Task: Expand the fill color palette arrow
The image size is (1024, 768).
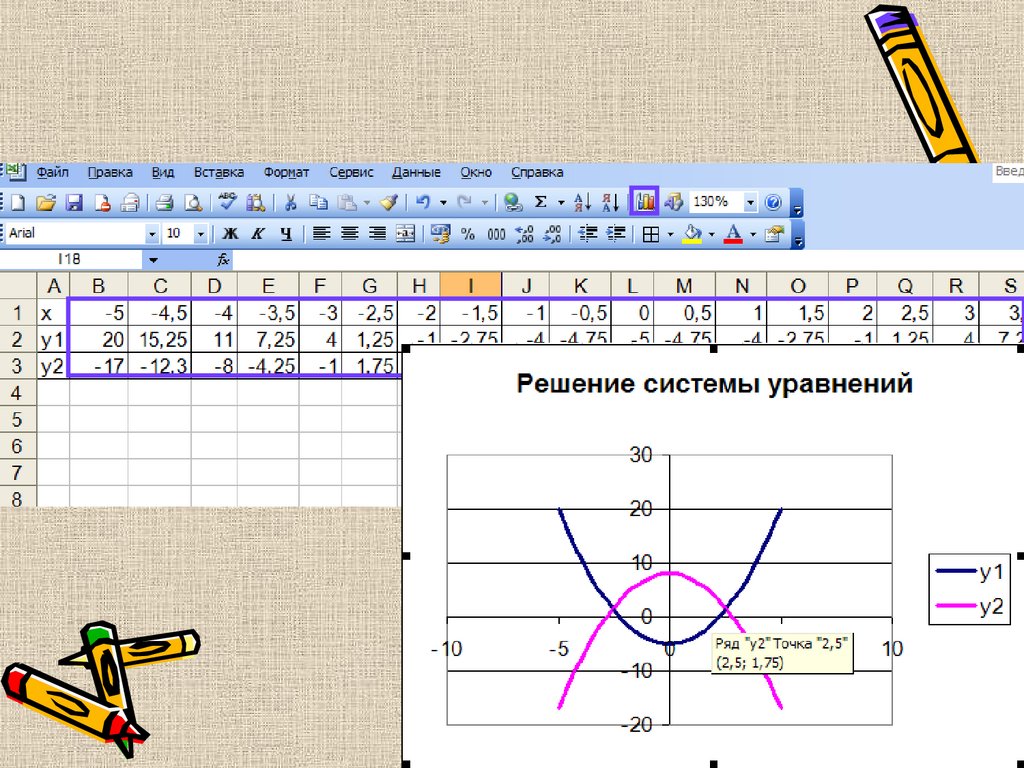Action: click(712, 234)
